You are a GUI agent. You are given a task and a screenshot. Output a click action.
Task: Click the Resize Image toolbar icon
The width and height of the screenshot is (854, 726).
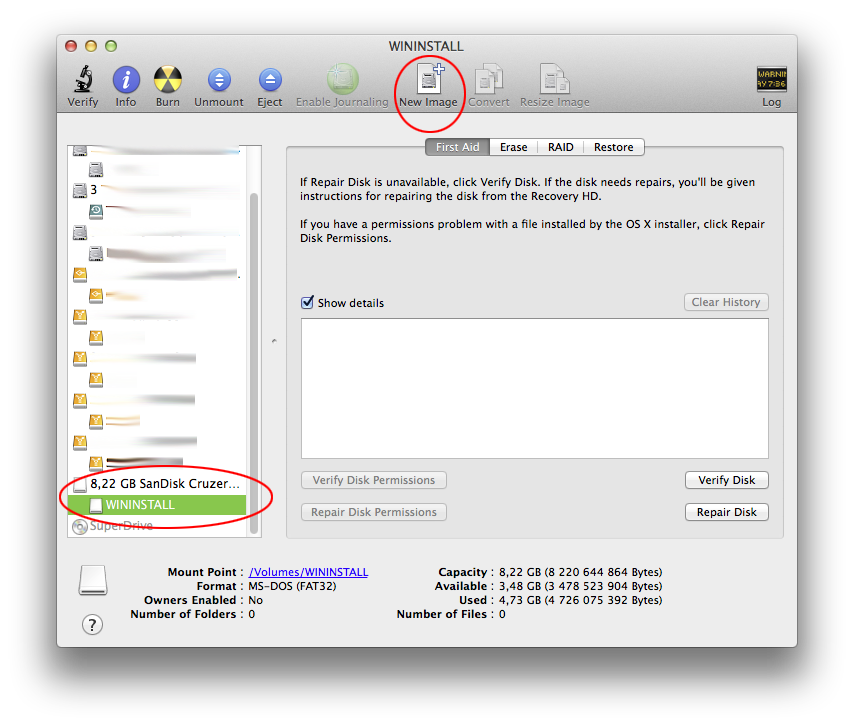tap(554, 79)
